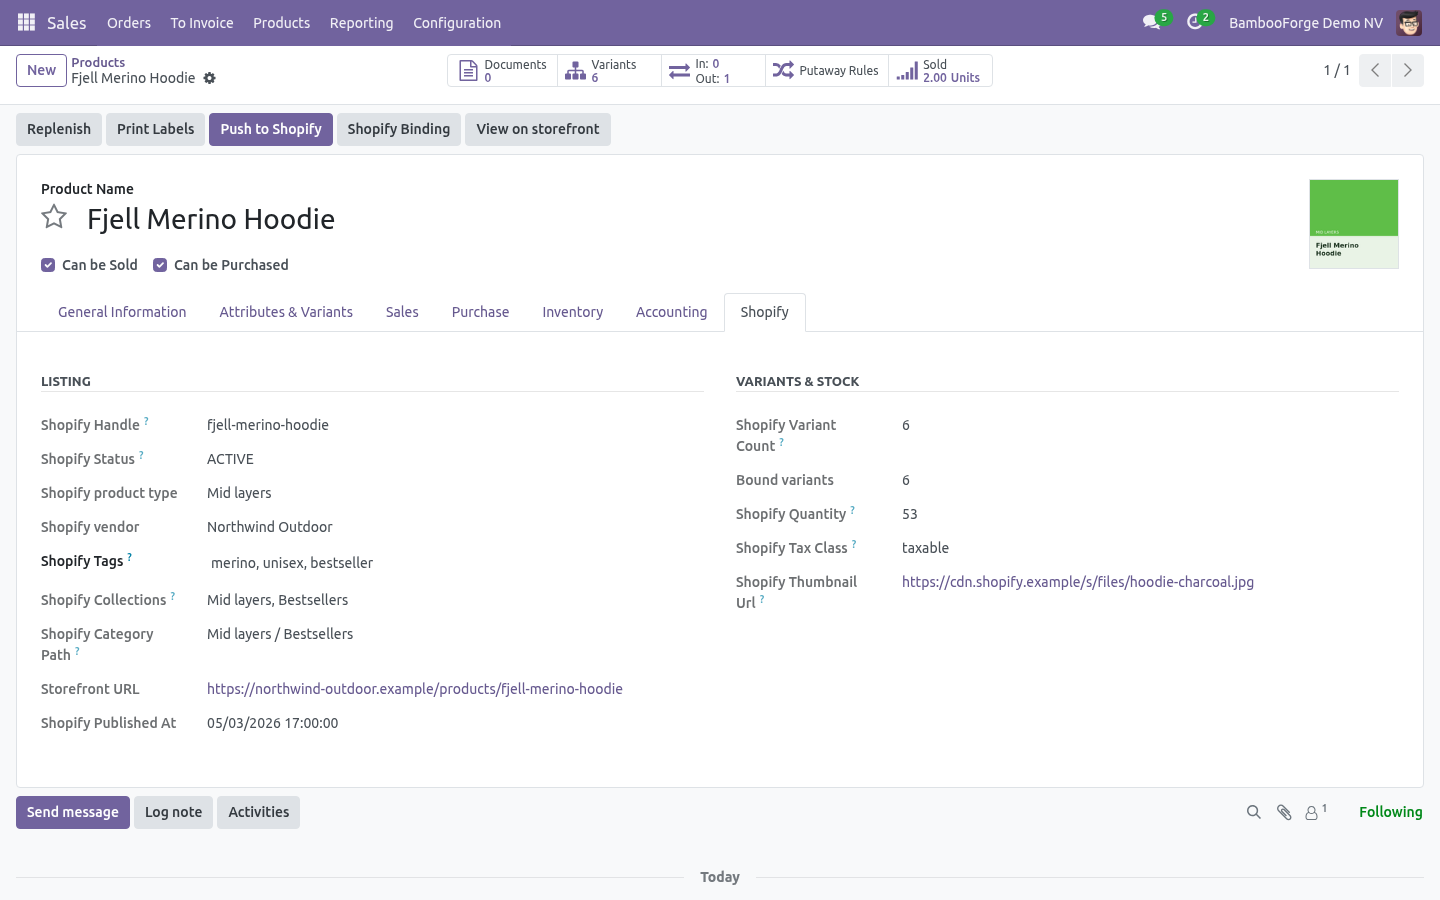Click the Send message button
Viewport: 1440px width, 900px height.
73,812
